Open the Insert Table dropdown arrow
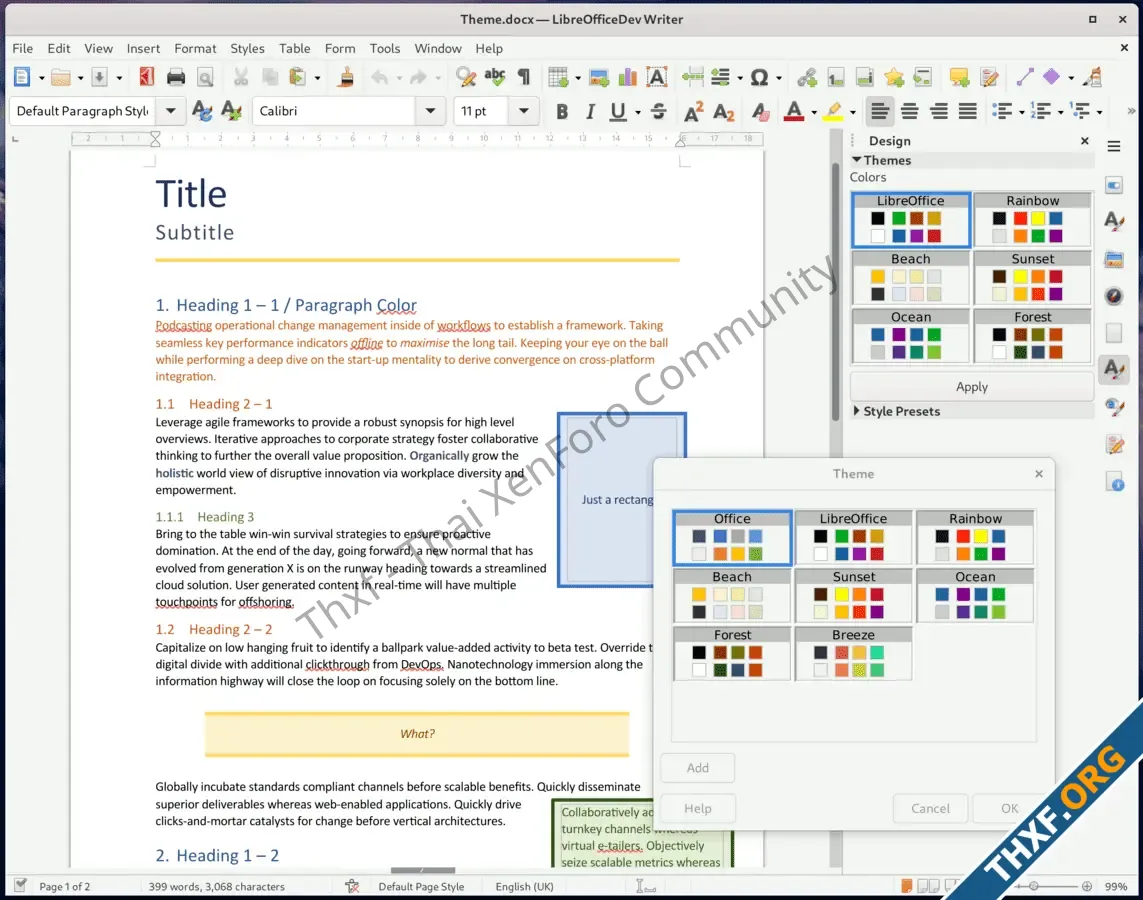The width and height of the screenshot is (1143, 900). [x=577, y=78]
